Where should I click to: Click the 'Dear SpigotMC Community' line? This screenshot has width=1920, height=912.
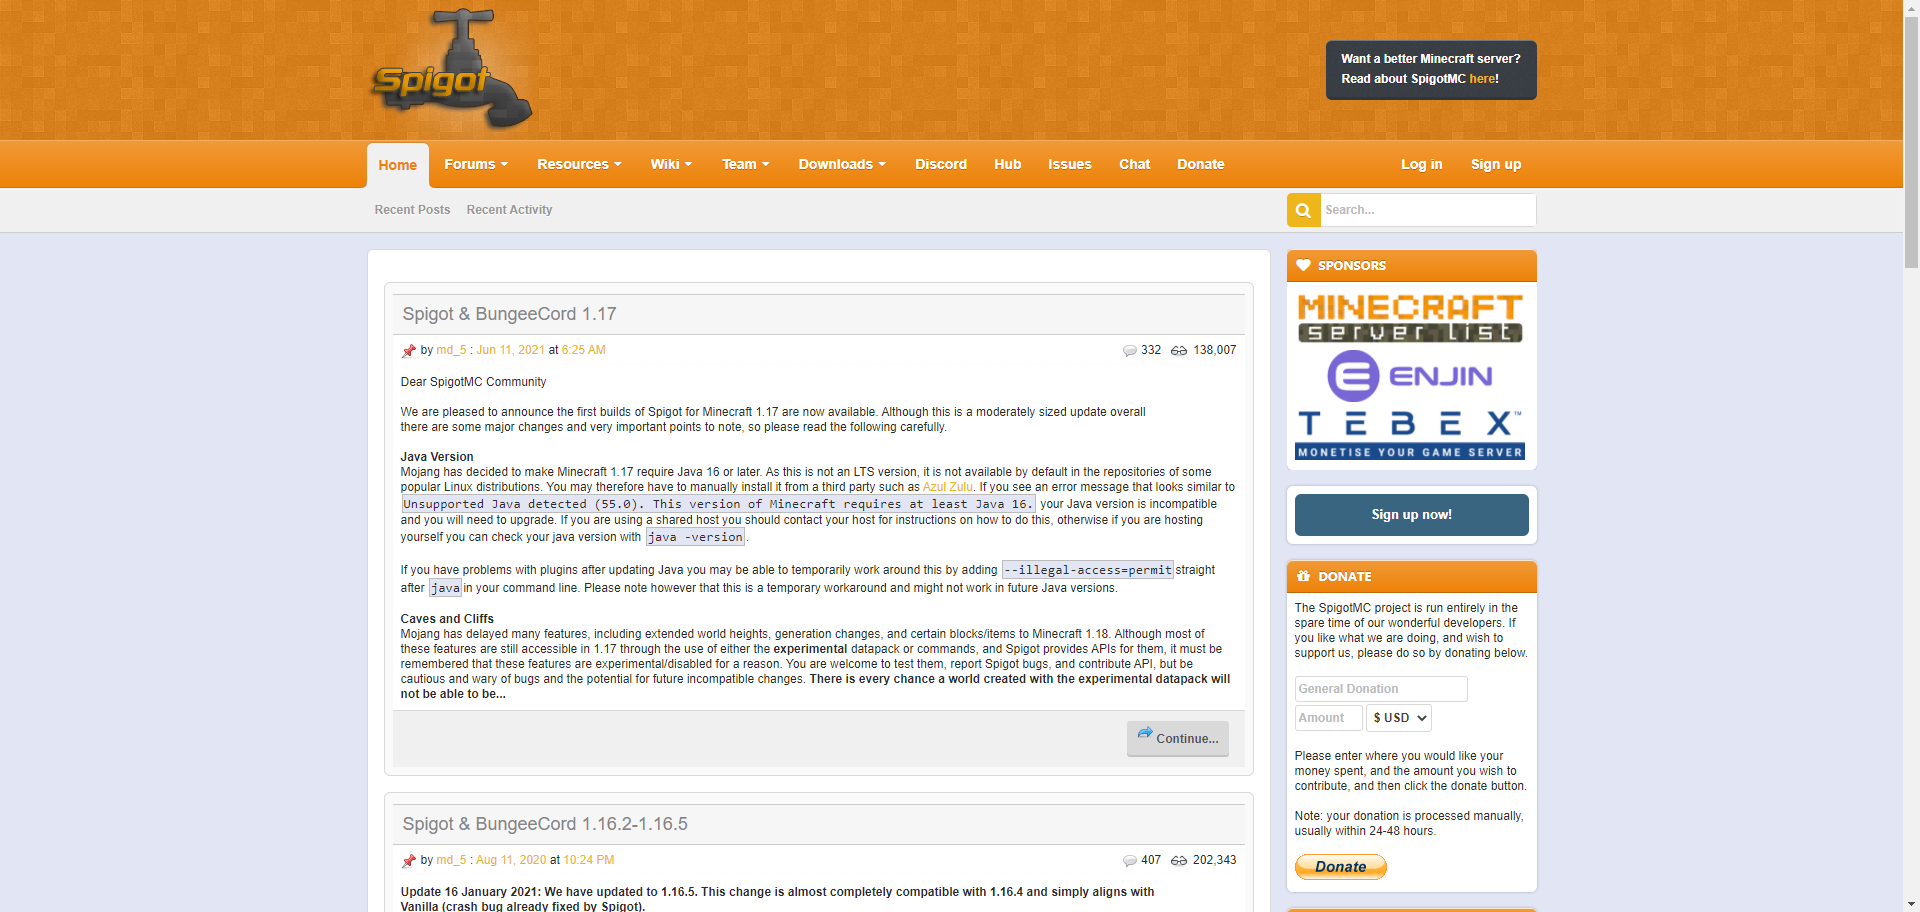pyautogui.click(x=473, y=382)
